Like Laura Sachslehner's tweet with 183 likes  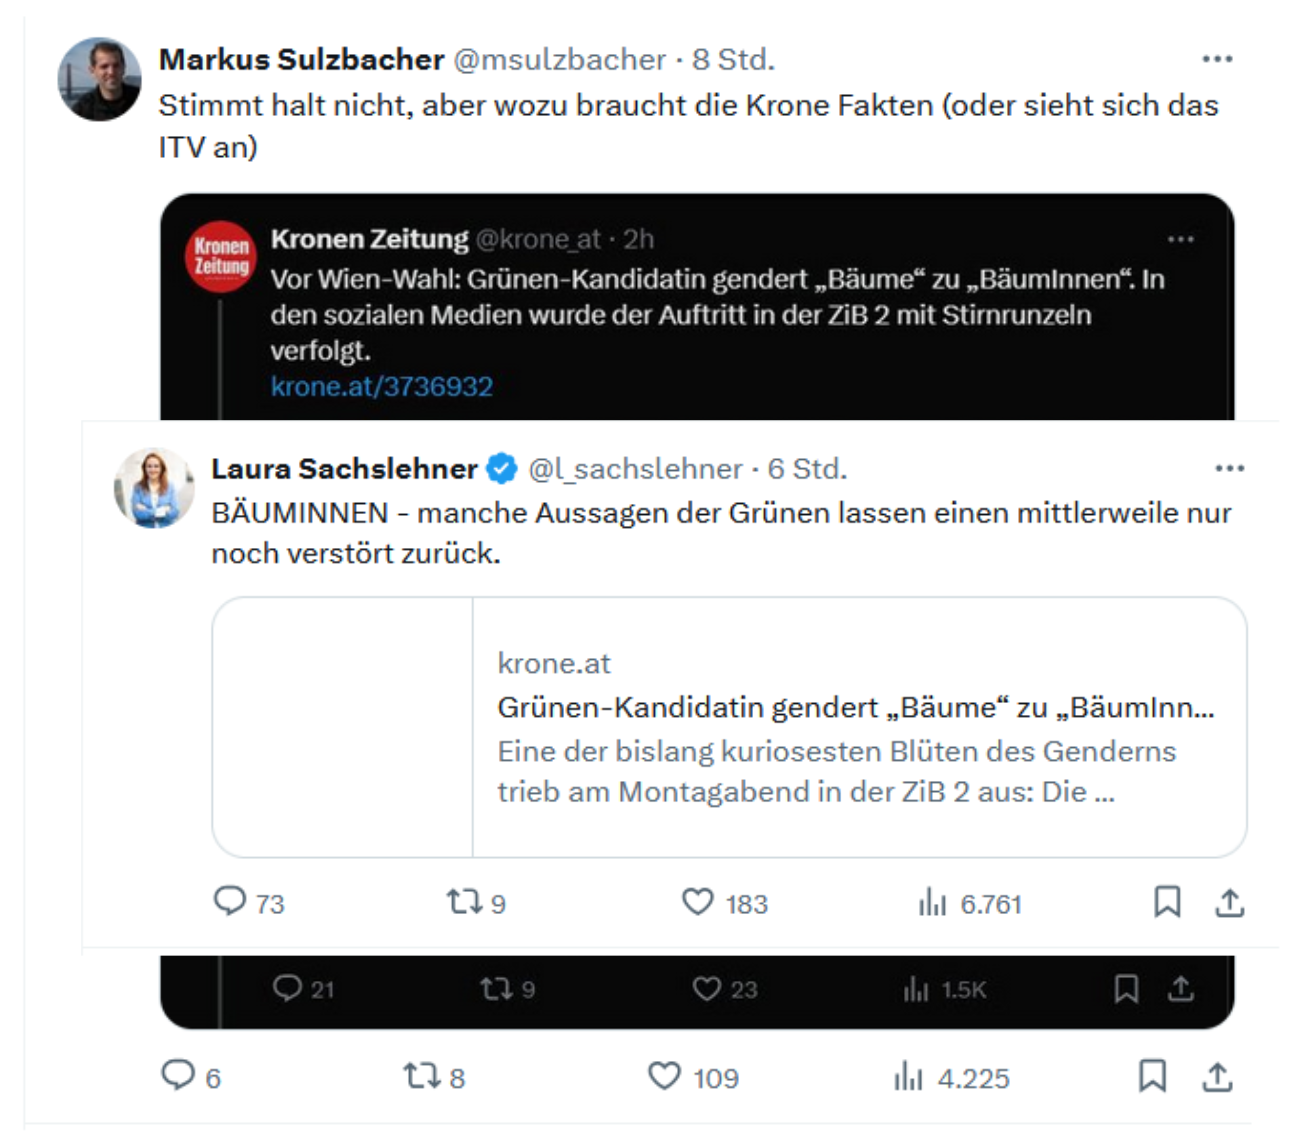tap(698, 902)
